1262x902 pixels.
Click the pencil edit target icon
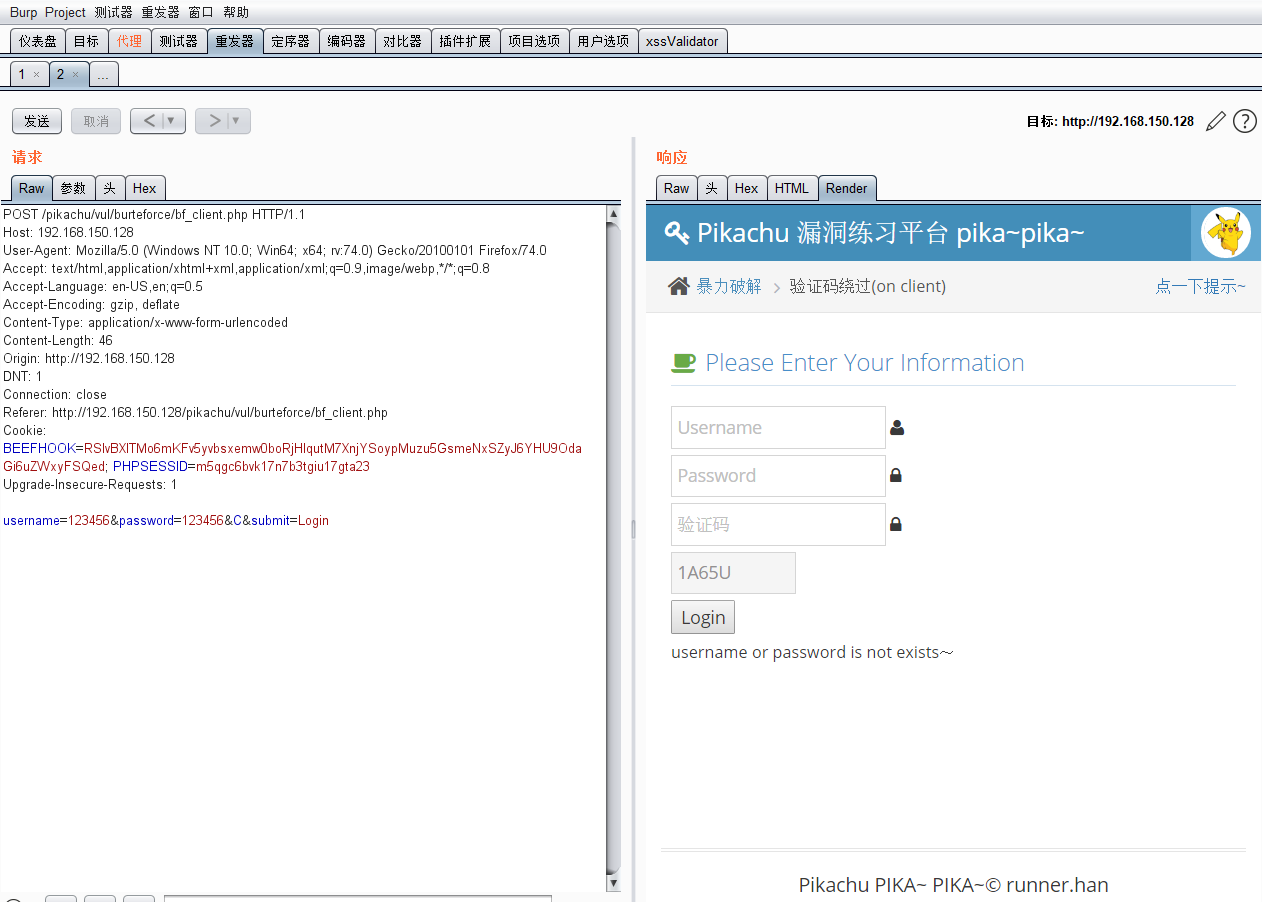(1215, 121)
